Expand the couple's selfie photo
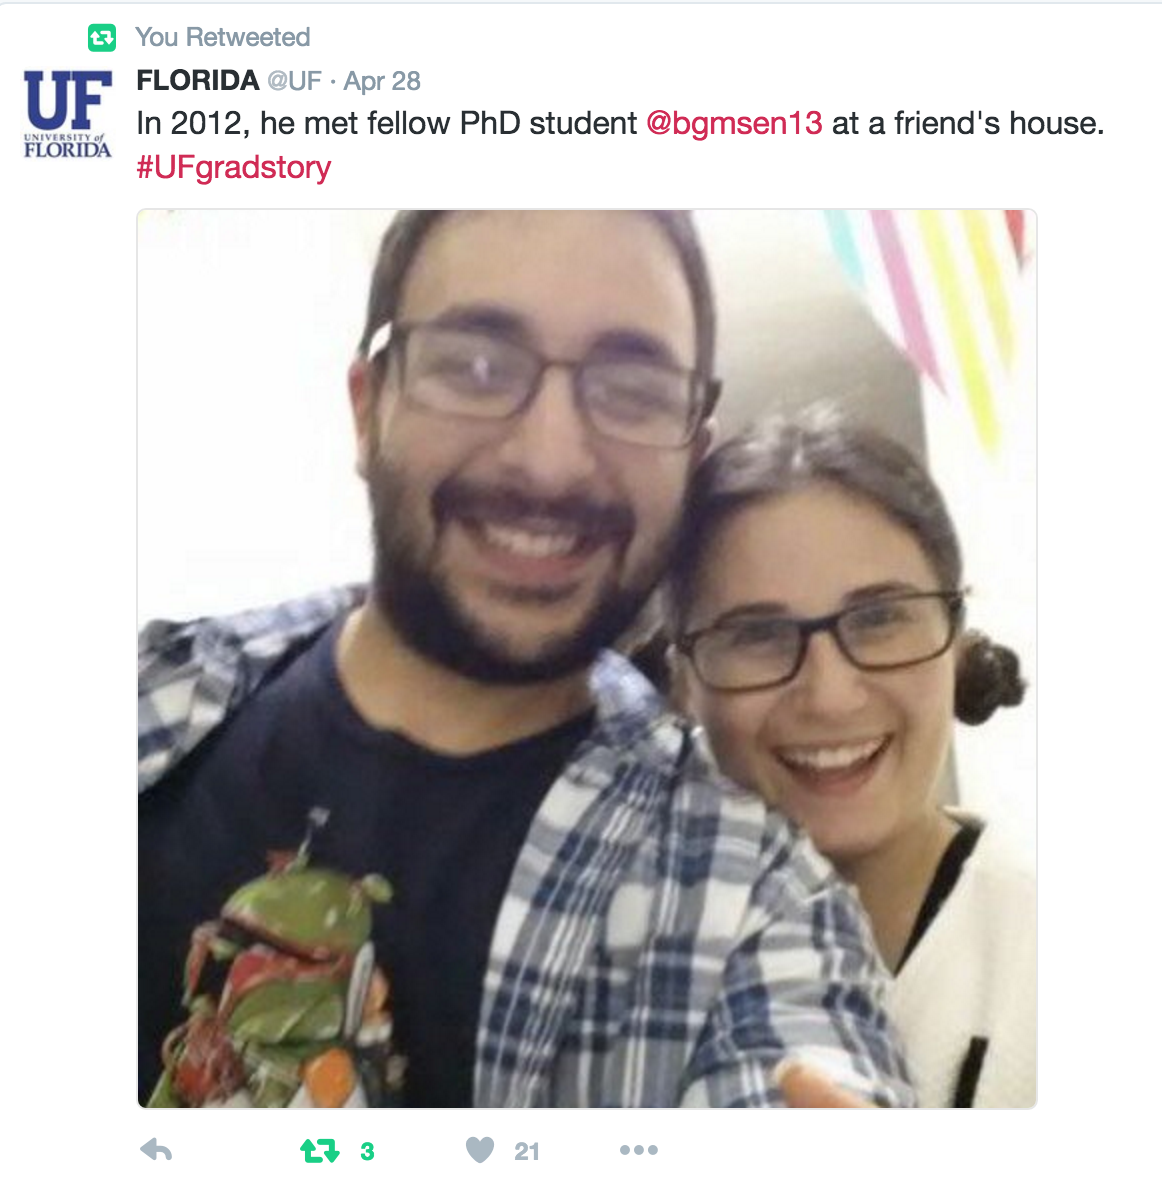The image size is (1162, 1186). coord(586,658)
